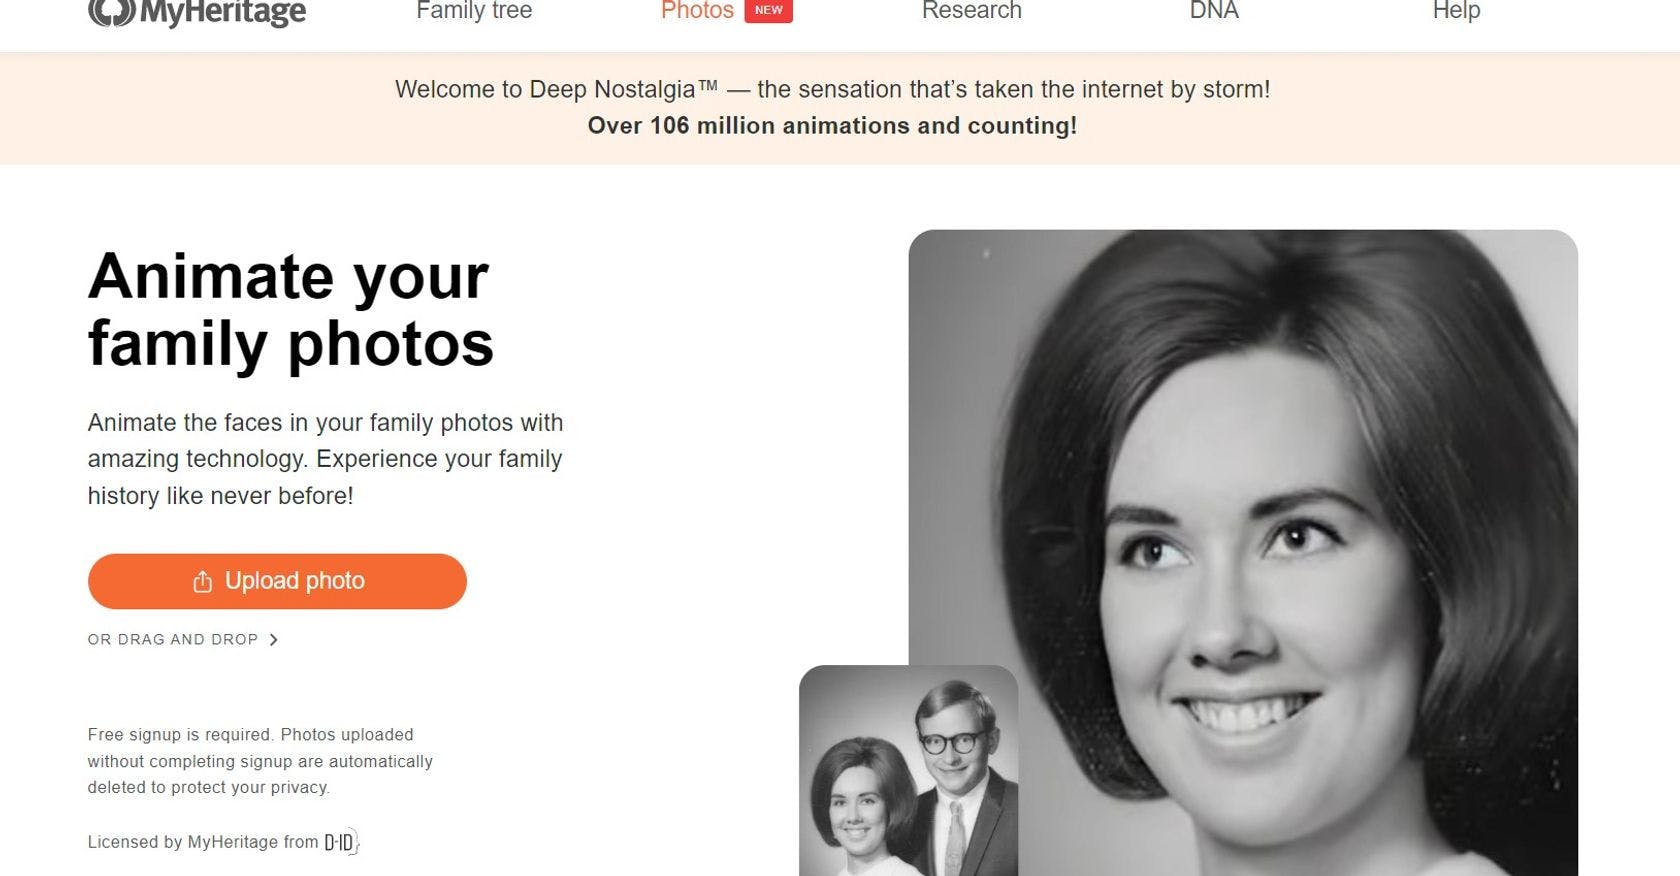Viewport: 1680px width, 876px height.
Task: Click the red NEW badge beside Photos
Action: point(768,10)
